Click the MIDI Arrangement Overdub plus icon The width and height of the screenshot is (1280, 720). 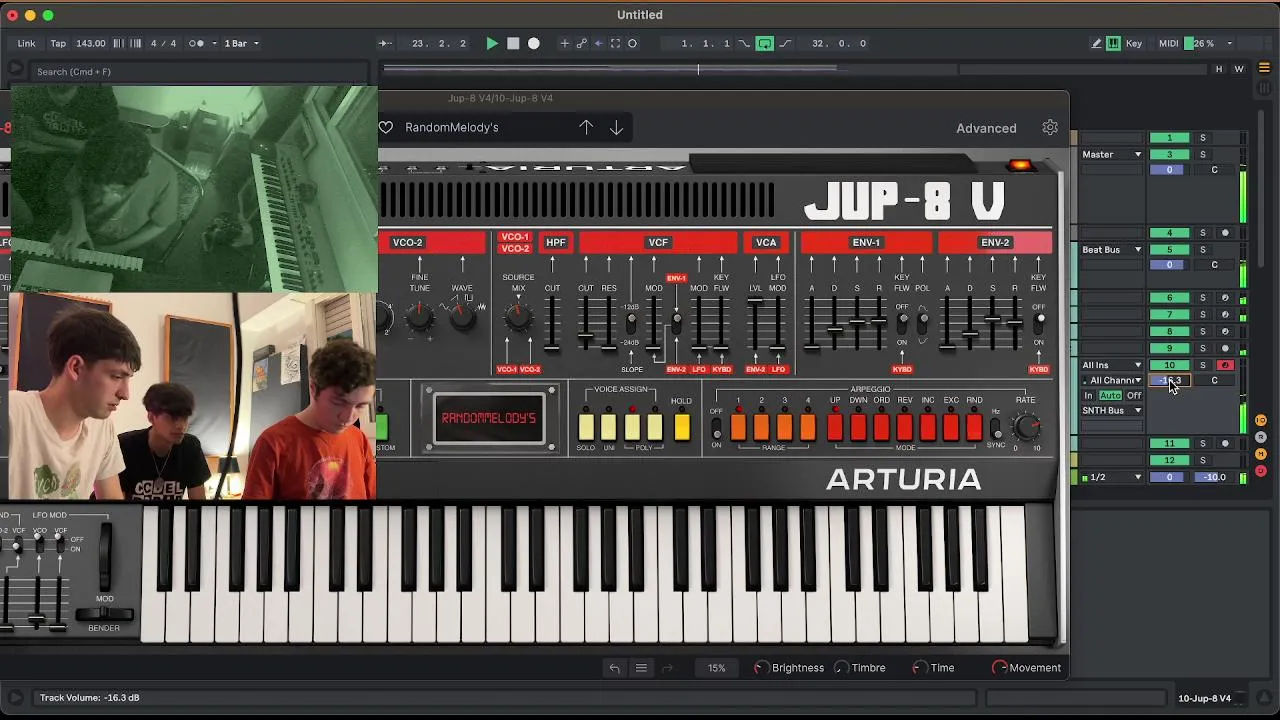click(x=564, y=43)
